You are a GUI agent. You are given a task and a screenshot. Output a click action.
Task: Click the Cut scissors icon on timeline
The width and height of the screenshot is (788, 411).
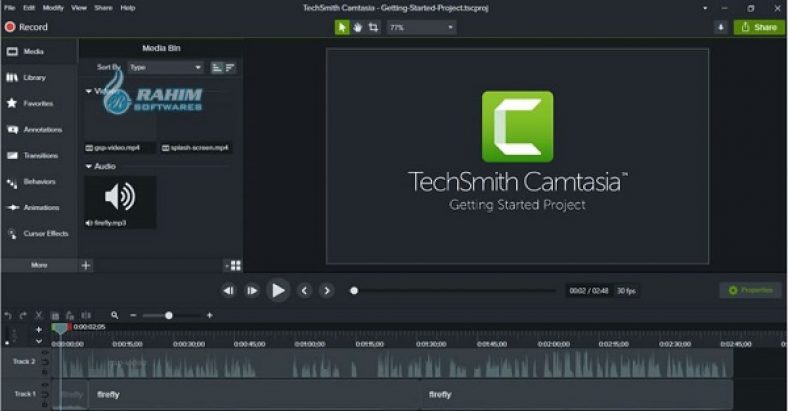pyautogui.click(x=39, y=315)
